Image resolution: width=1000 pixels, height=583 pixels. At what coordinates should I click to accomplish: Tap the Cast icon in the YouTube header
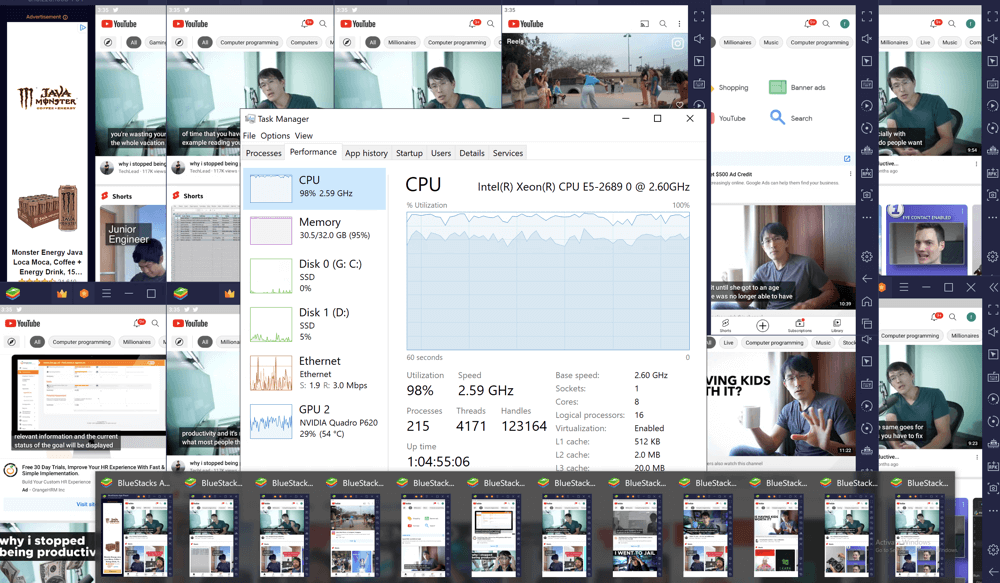(x=645, y=24)
